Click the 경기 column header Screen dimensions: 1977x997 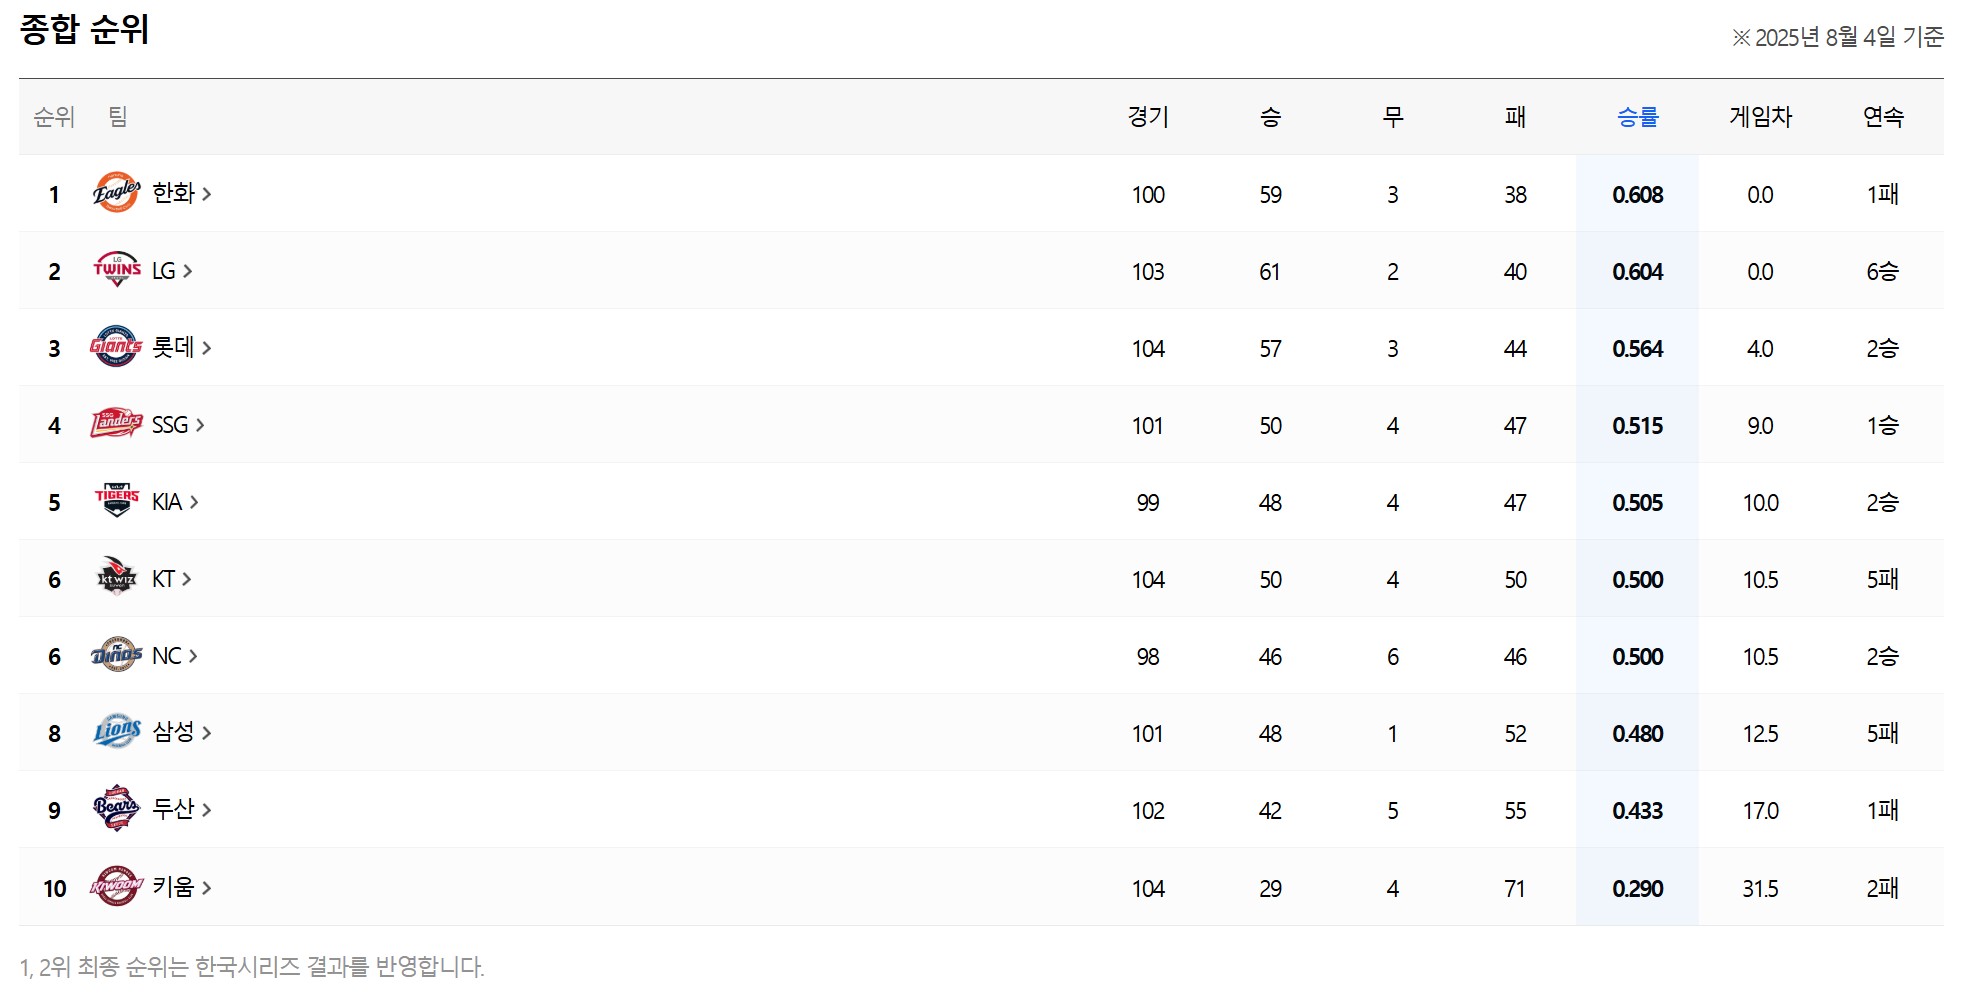pyautogui.click(x=1148, y=117)
